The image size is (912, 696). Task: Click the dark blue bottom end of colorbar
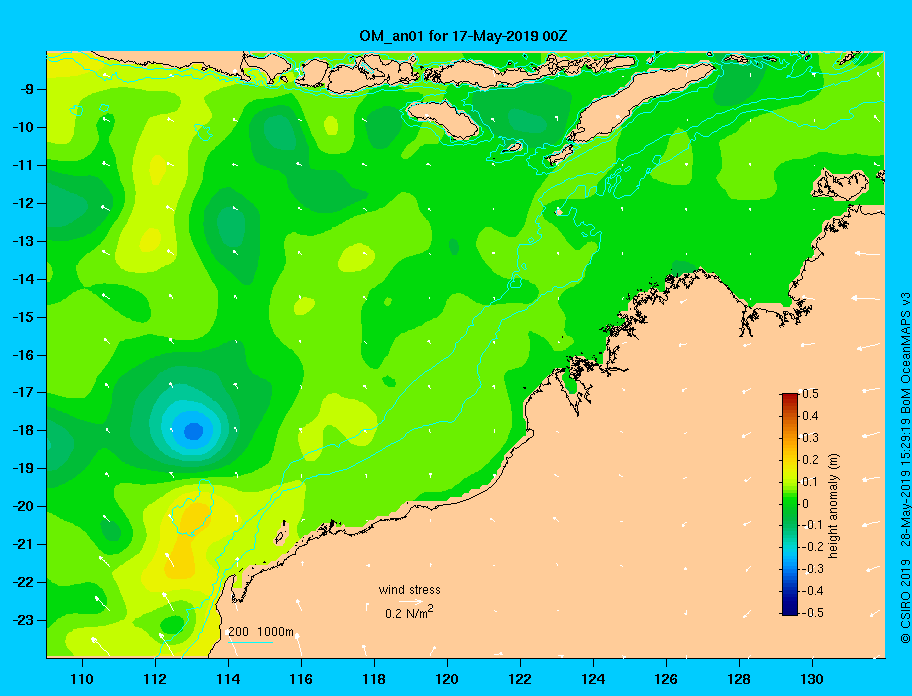pyautogui.click(x=790, y=611)
